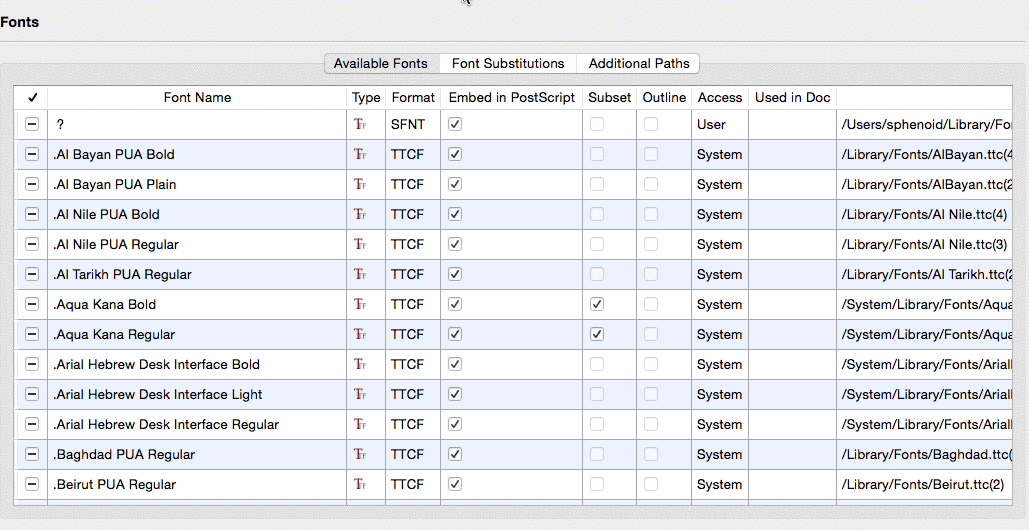Select the .Arial Hebrew Desk Interface Regular row
Viewport: 1029px width, 530px height.
tap(166, 425)
